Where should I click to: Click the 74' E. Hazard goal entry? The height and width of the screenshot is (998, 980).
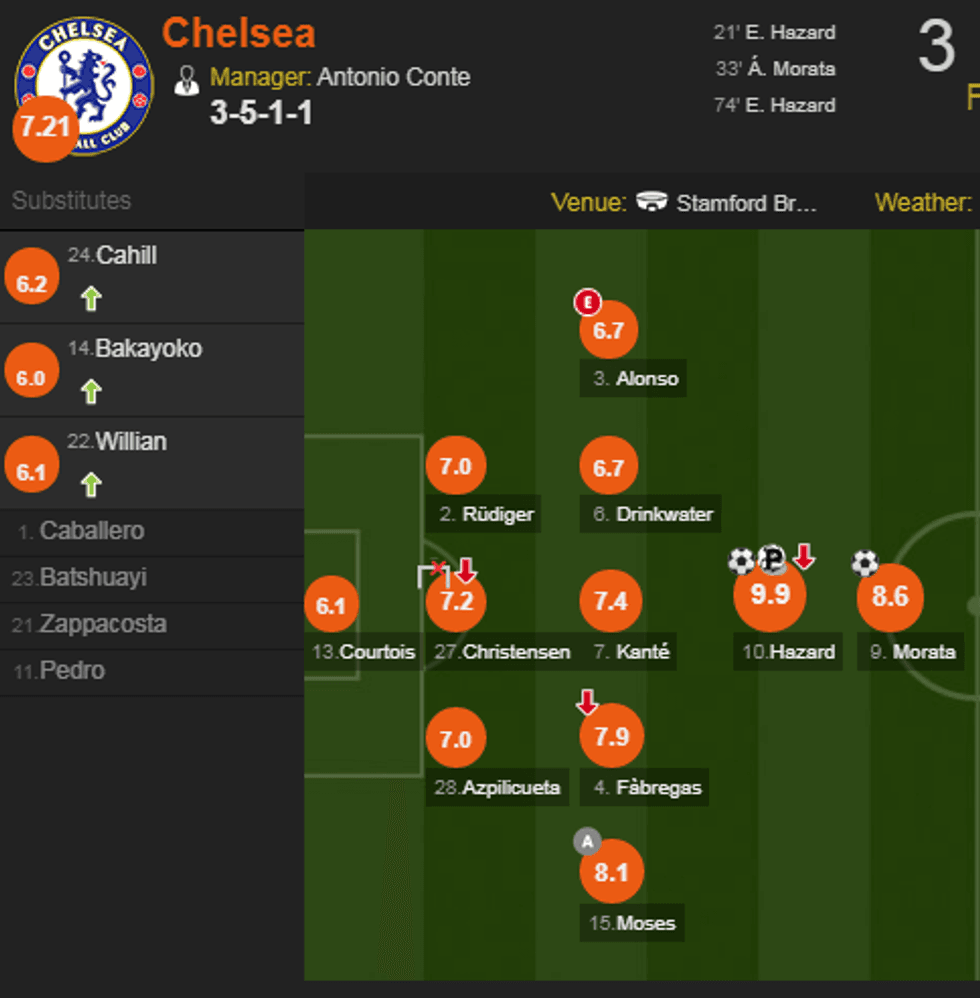(774, 105)
